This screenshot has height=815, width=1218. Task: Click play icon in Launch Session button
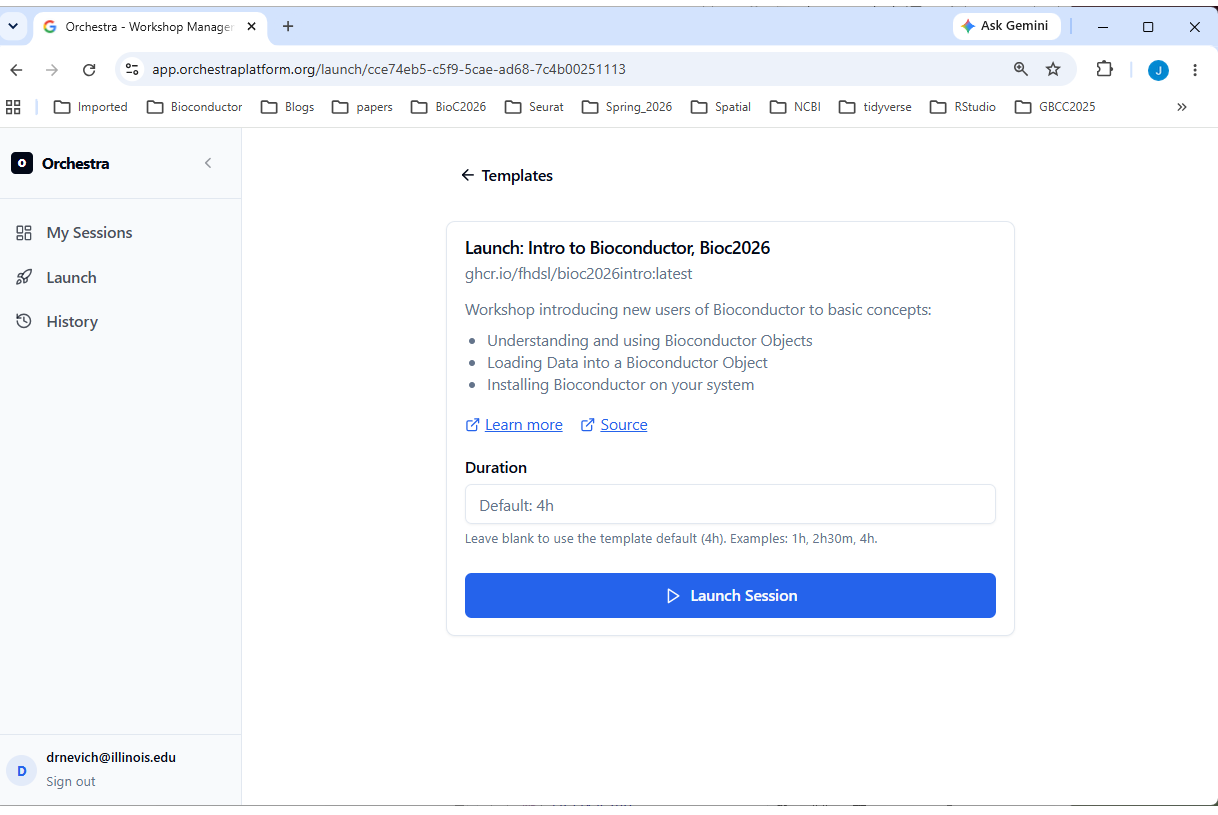coord(673,595)
